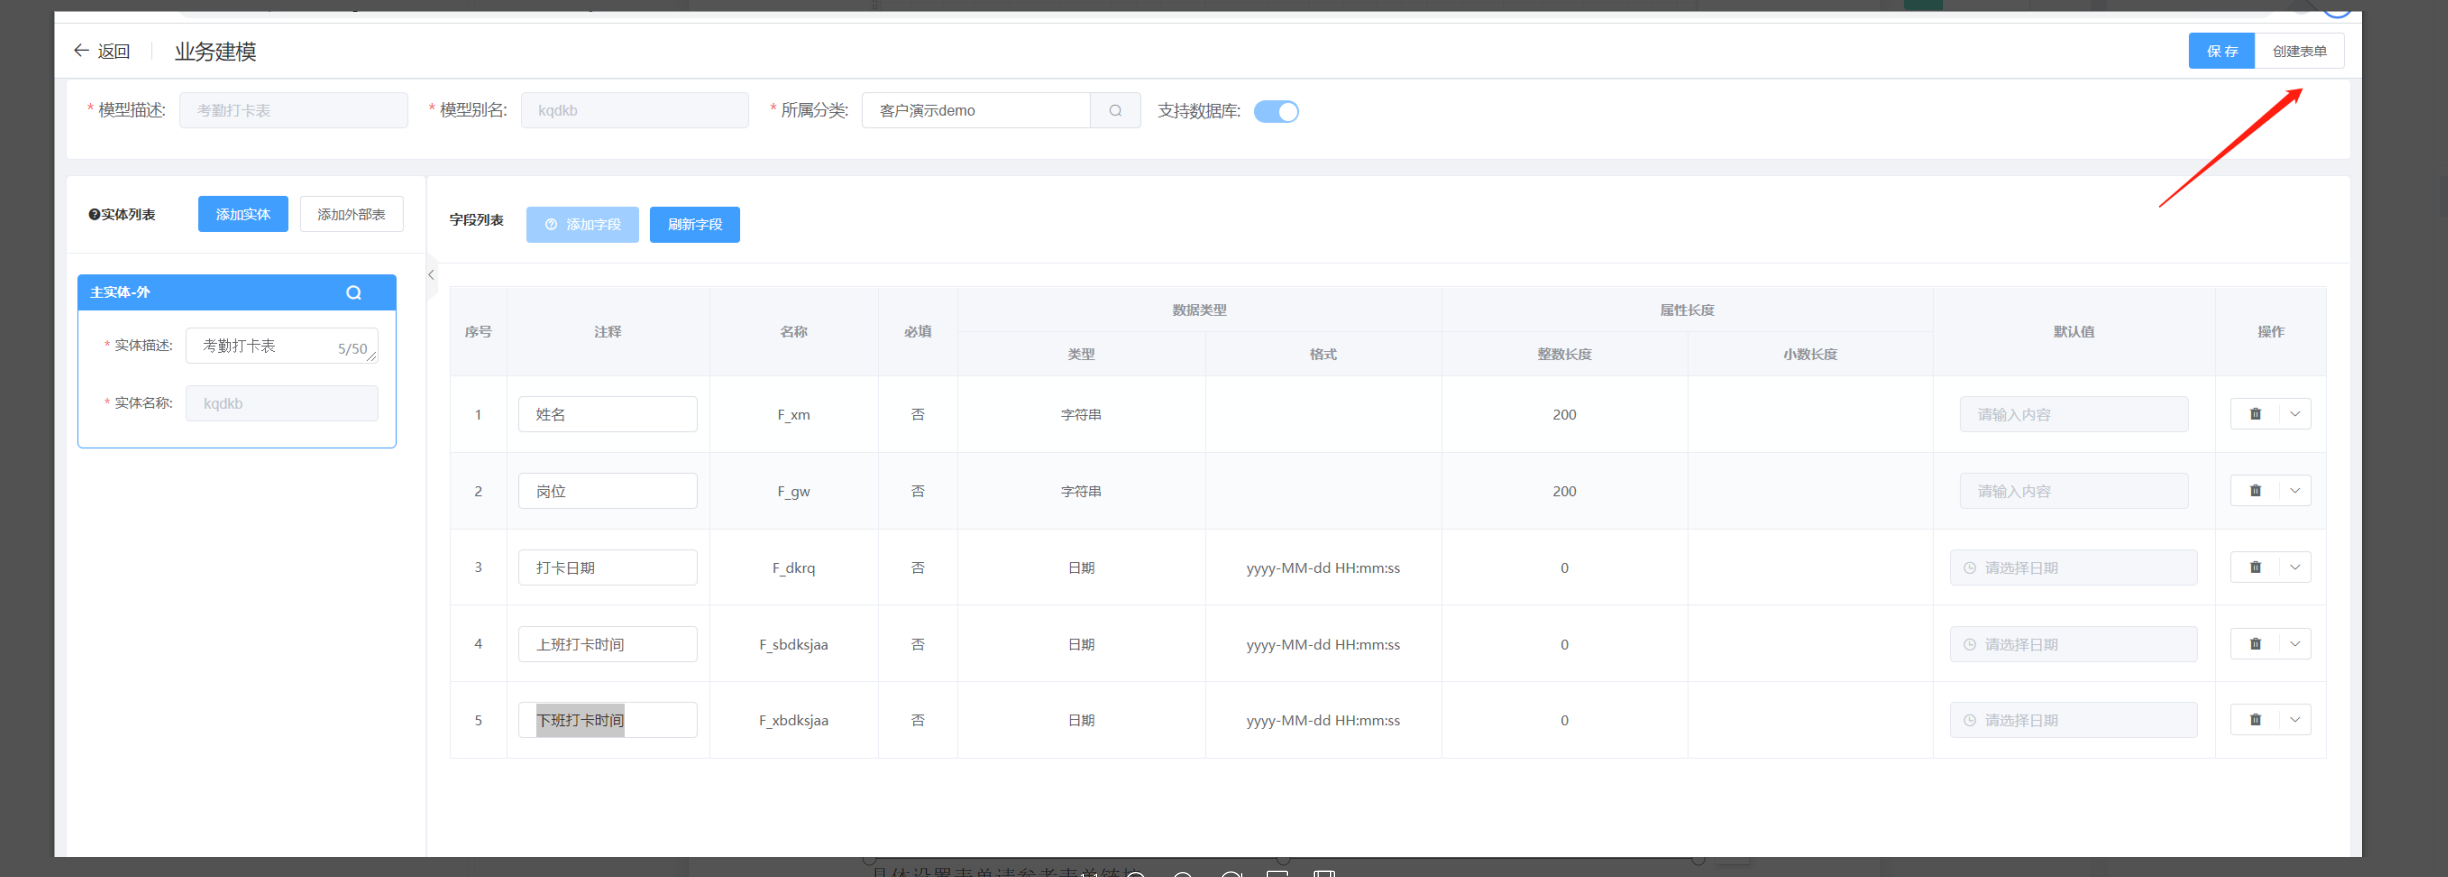The image size is (2448, 877).
Task: Collapse the left entity panel arrow
Action: click(x=431, y=275)
